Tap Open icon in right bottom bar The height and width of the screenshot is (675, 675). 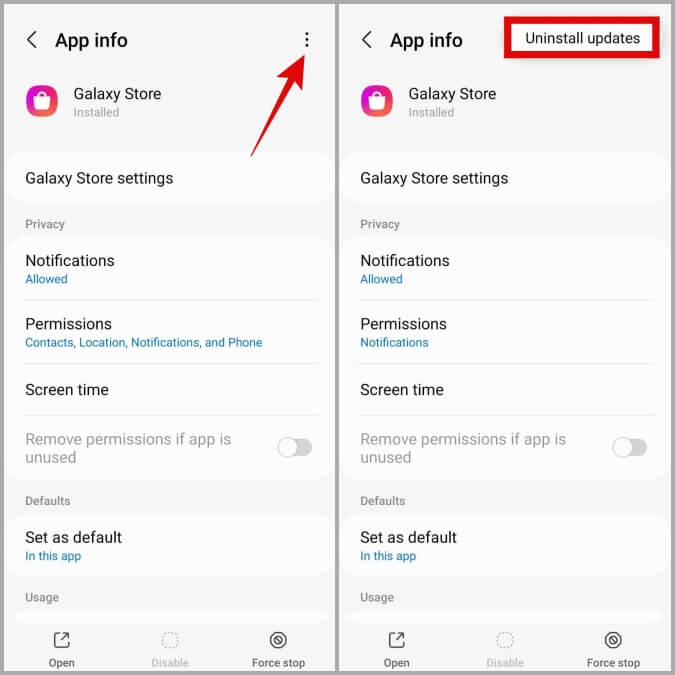point(396,640)
